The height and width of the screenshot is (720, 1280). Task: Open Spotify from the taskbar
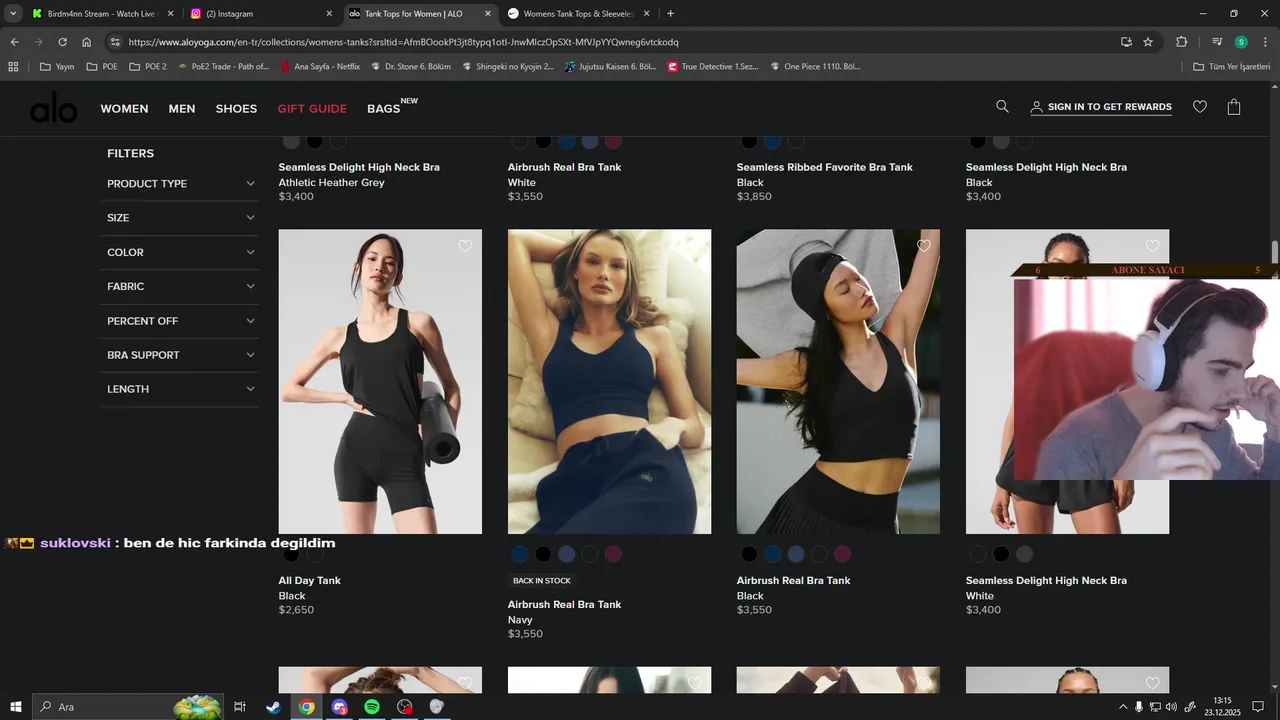pyautogui.click(x=372, y=707)
